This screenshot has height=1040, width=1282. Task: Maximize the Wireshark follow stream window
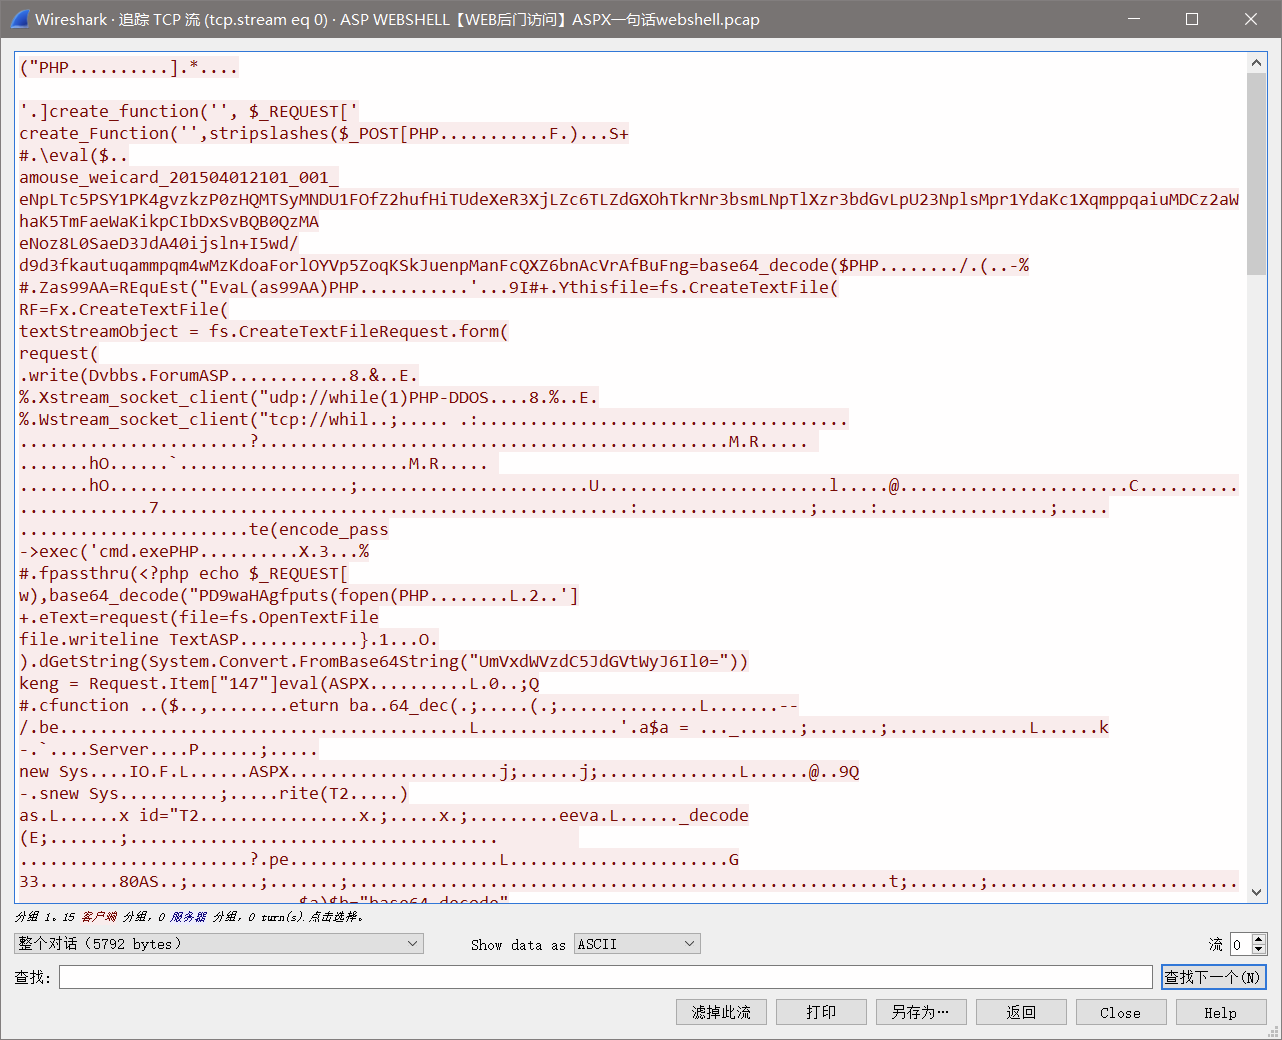1192,19
